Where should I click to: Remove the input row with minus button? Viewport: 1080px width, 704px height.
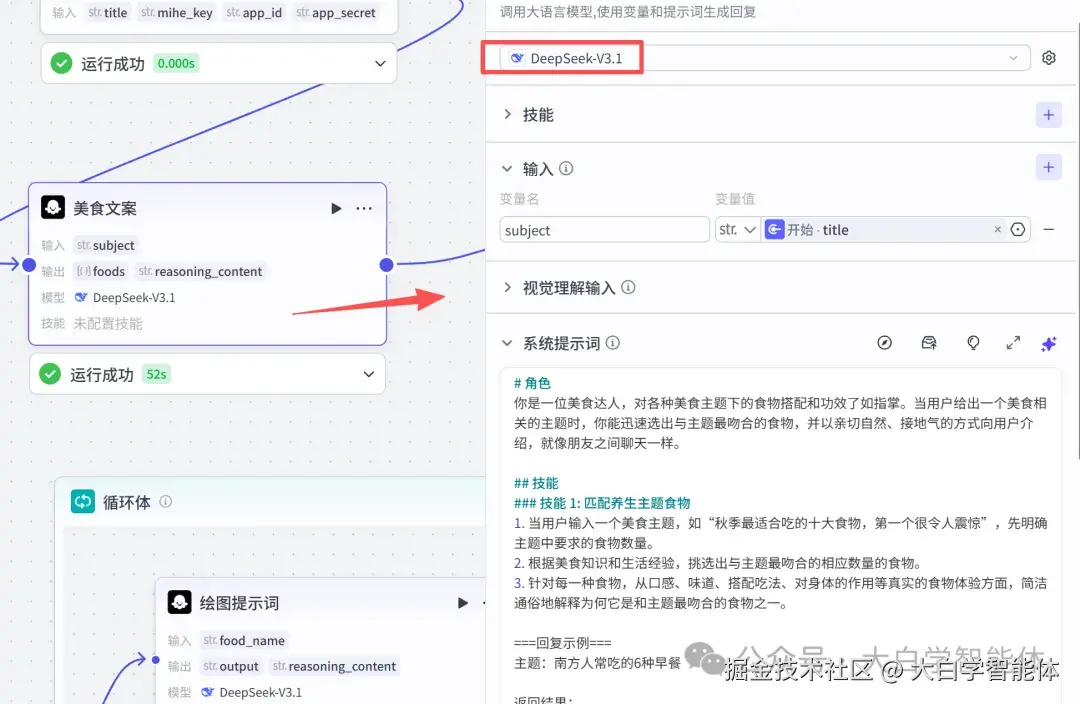[1048, 229]
